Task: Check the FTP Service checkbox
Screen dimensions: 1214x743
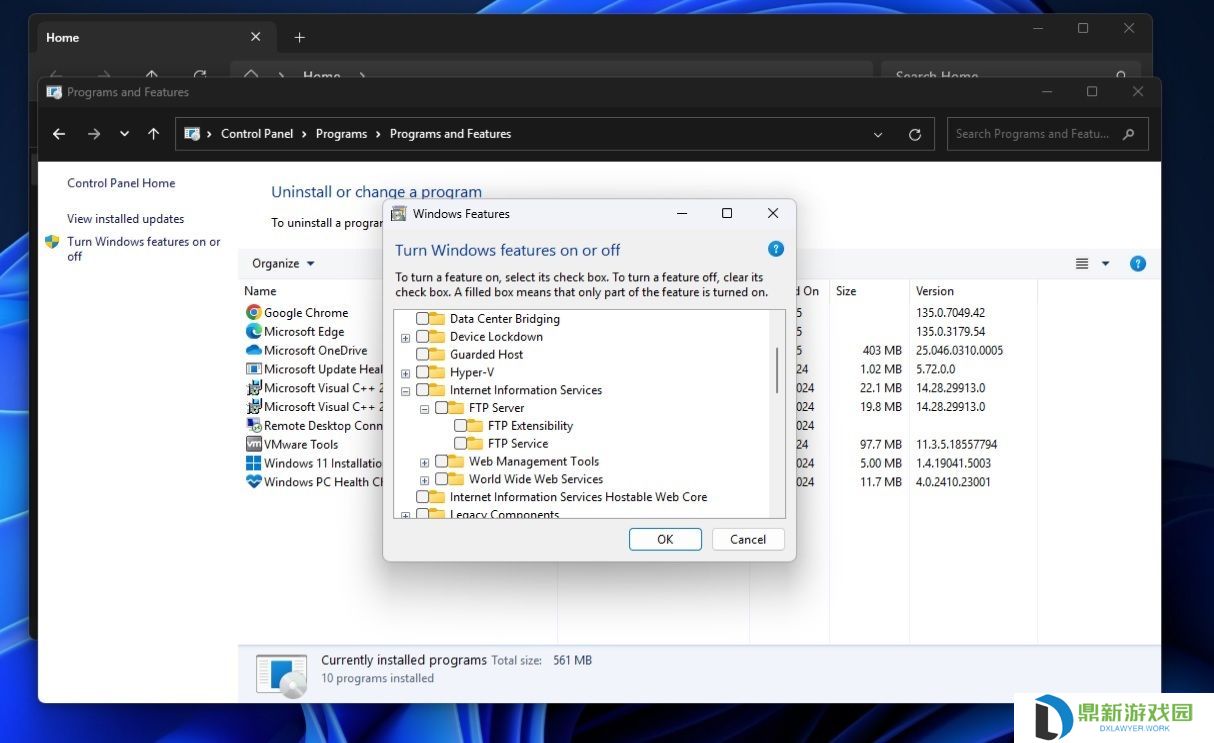Action: coord(461,443)
